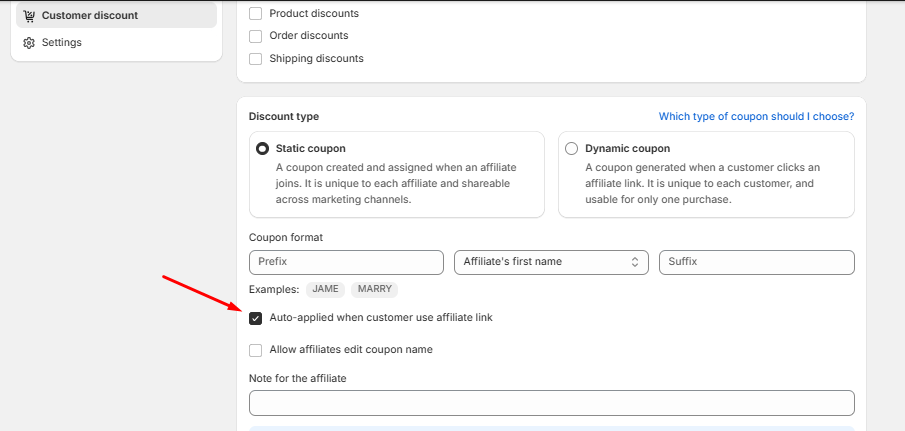Open Customer discount in the sidebar

[116, 16]
